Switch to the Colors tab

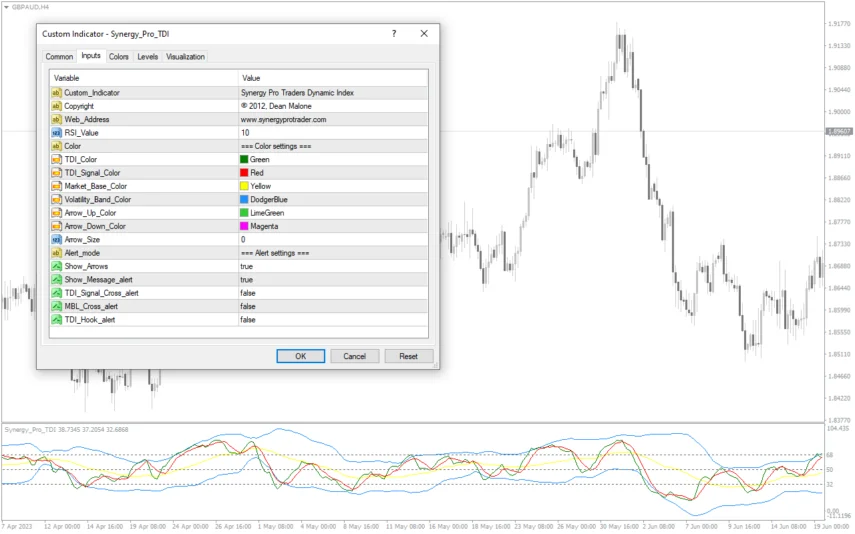(x=119, y=57)
